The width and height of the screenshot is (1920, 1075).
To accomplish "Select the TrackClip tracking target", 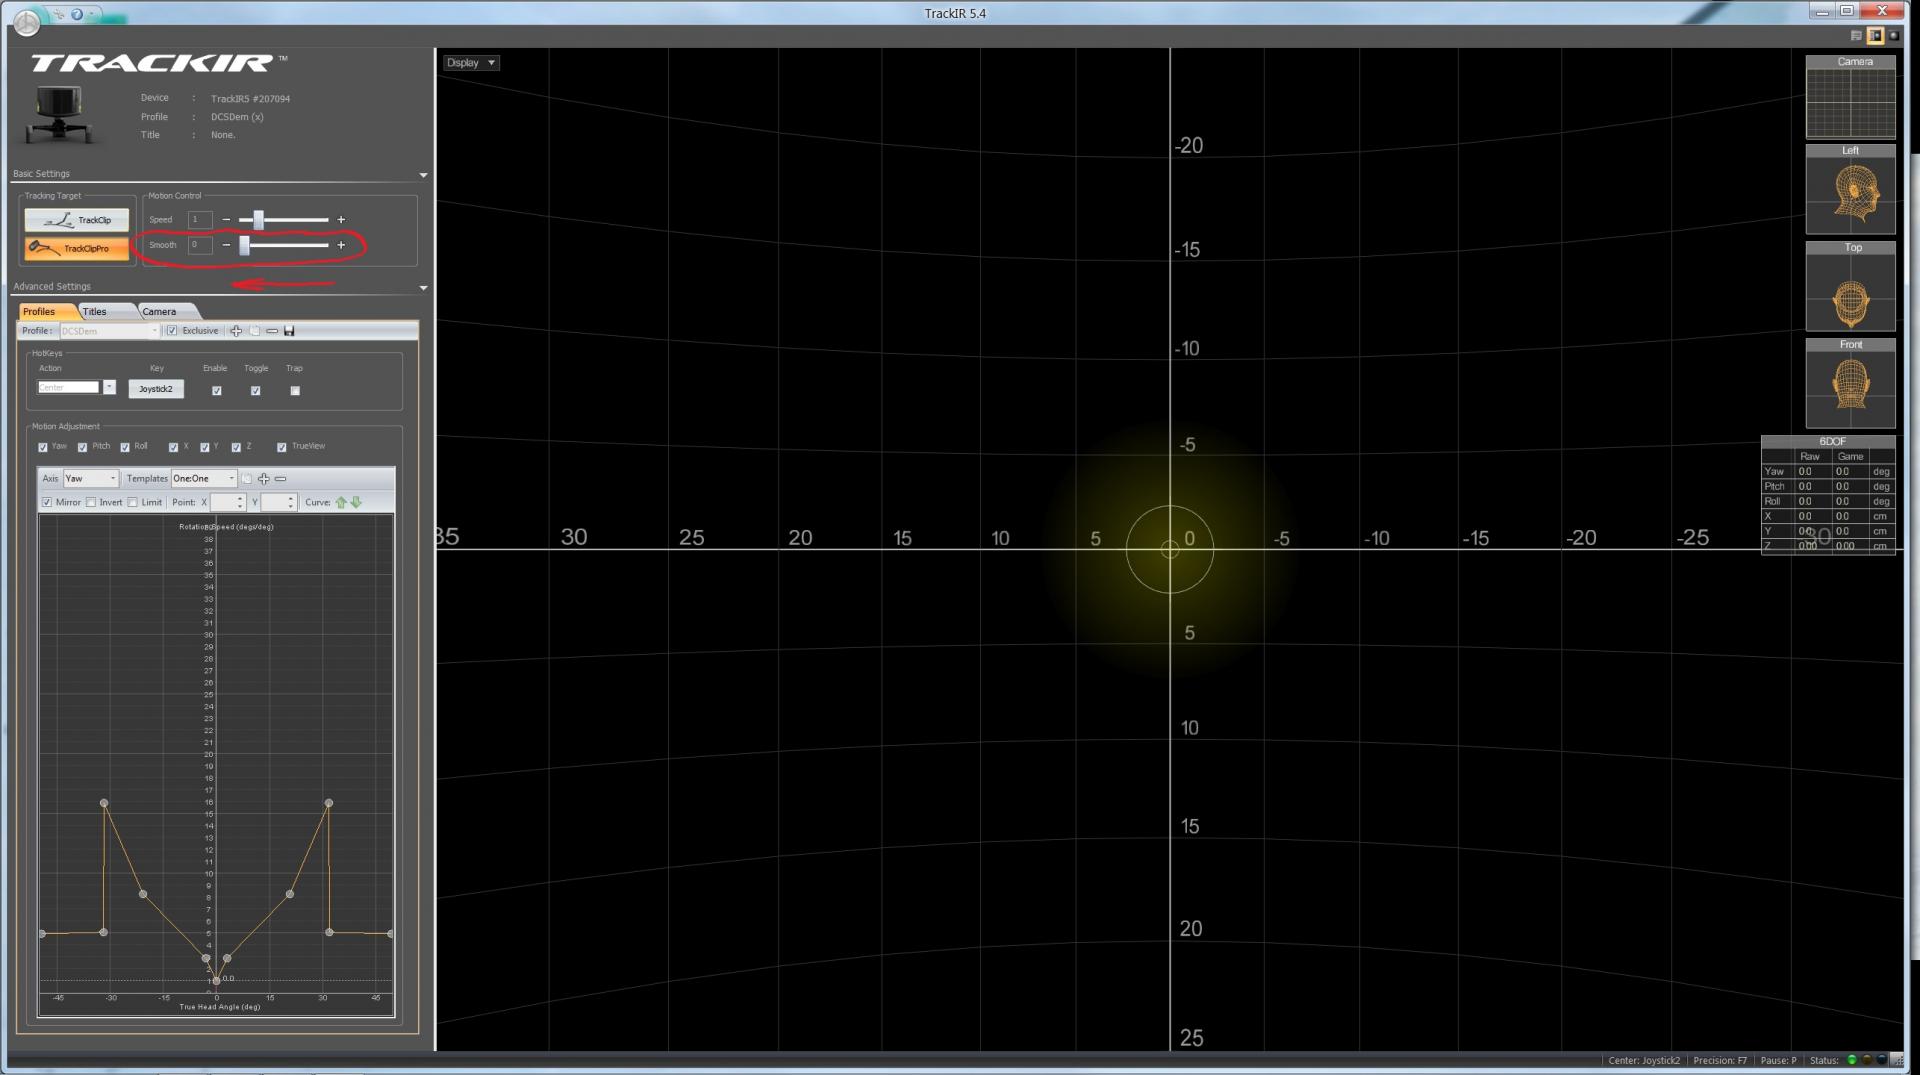I will point(77,220).
